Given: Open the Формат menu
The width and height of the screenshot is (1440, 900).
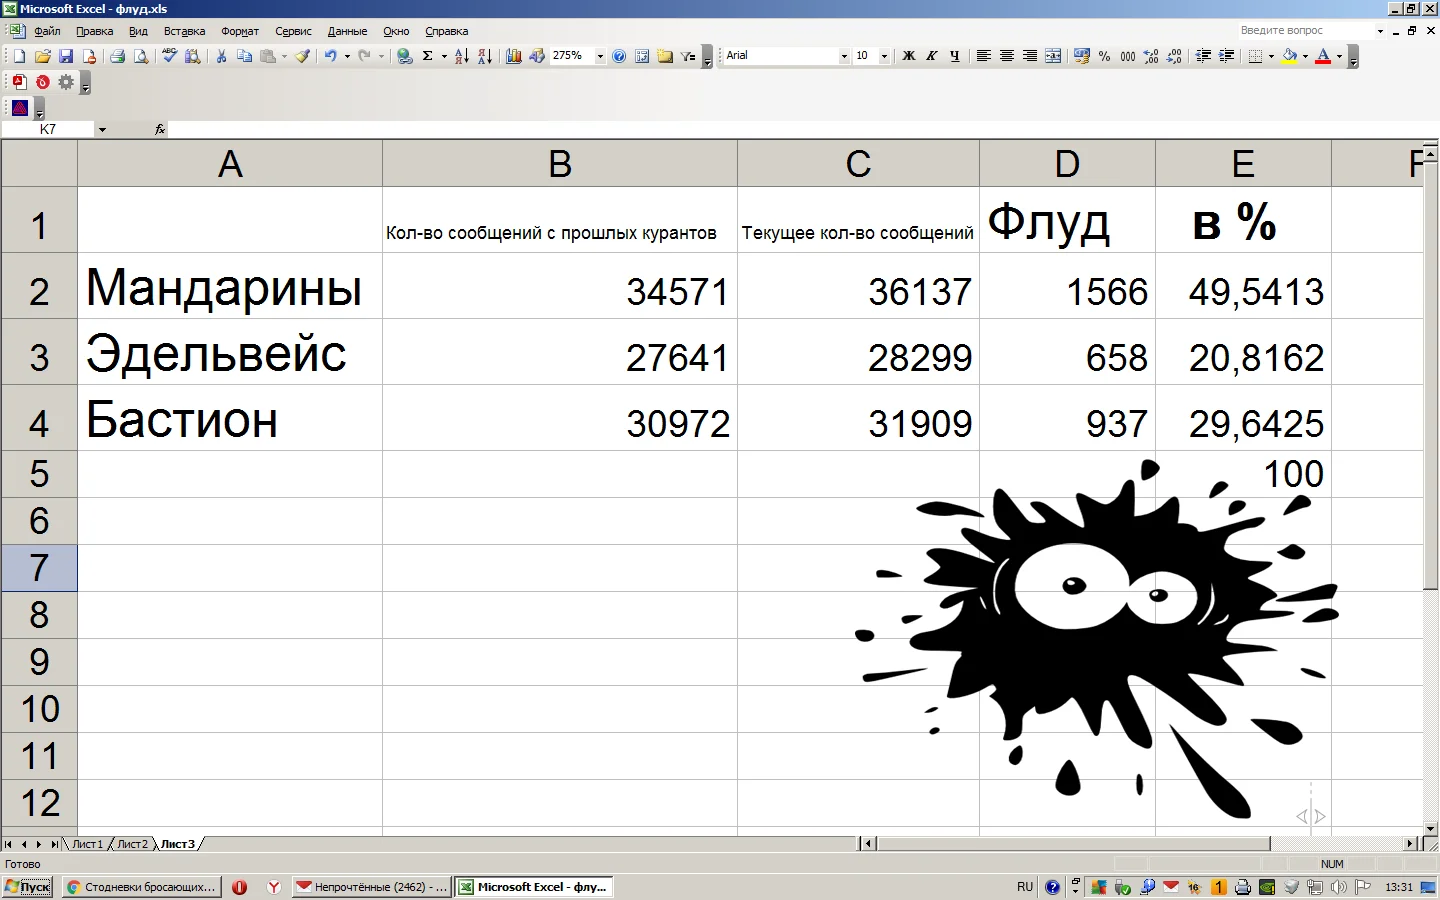Looking at the screenshot, I should tap(240, 32).
